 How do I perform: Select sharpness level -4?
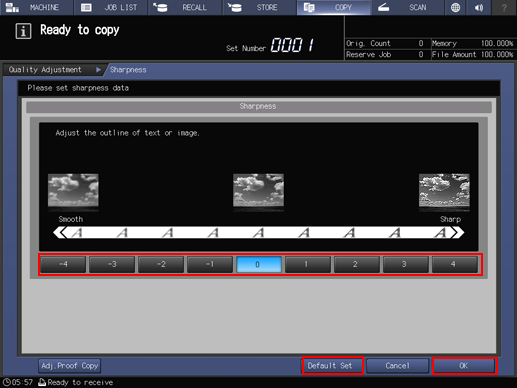[63, 264]
